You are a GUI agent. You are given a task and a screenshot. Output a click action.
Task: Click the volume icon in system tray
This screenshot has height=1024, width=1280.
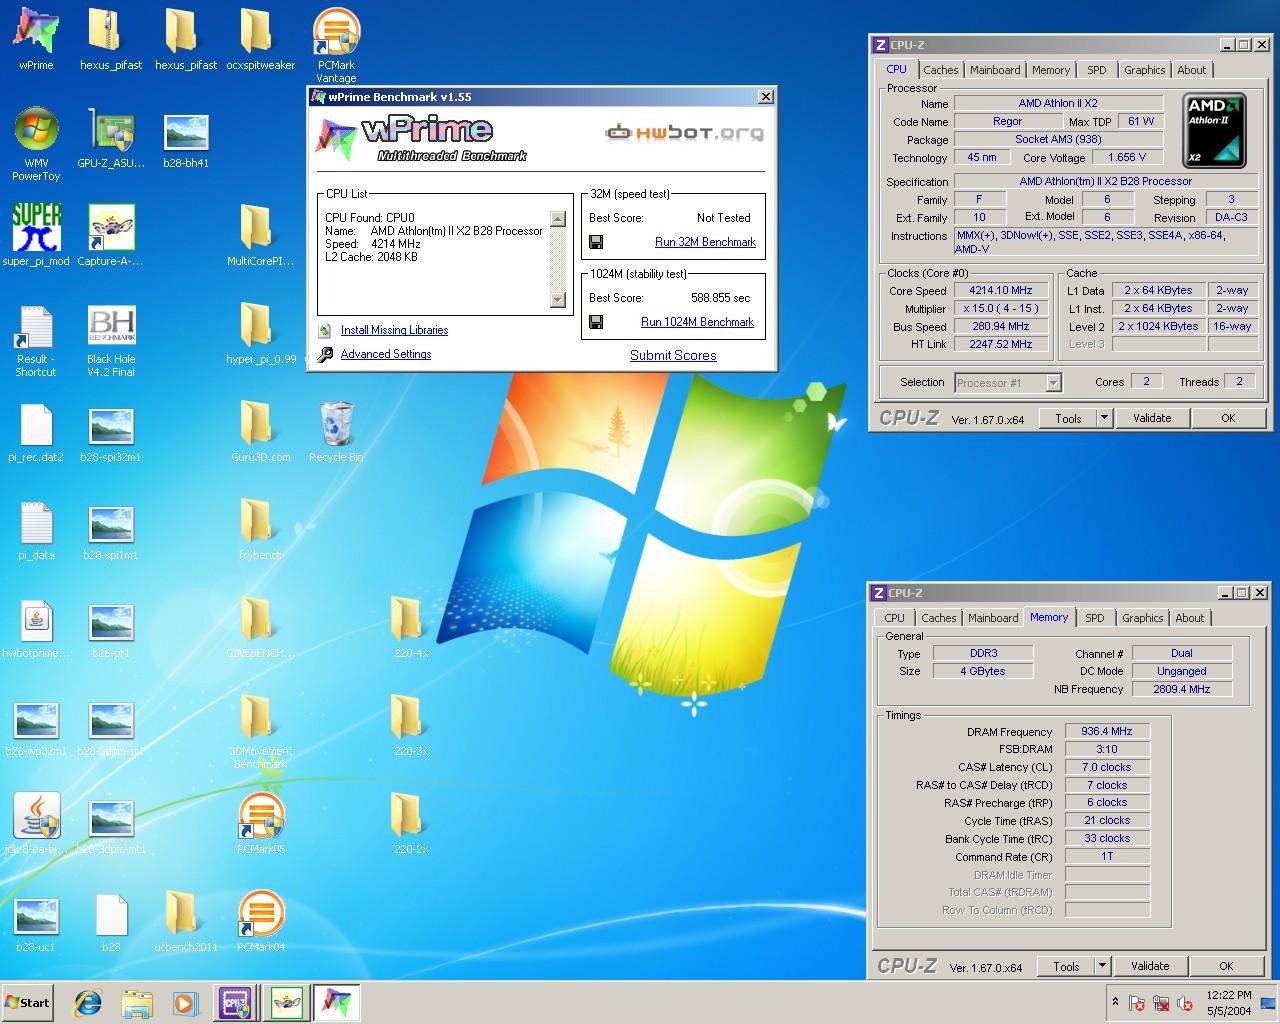pyautogui.click(x=1185, y=1003)
